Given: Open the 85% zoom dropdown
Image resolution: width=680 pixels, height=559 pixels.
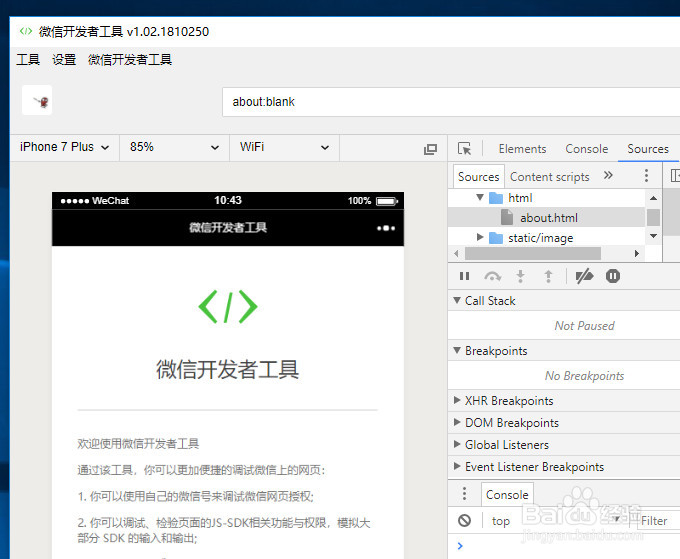Looking at the screenshot, I should point(174,147).
